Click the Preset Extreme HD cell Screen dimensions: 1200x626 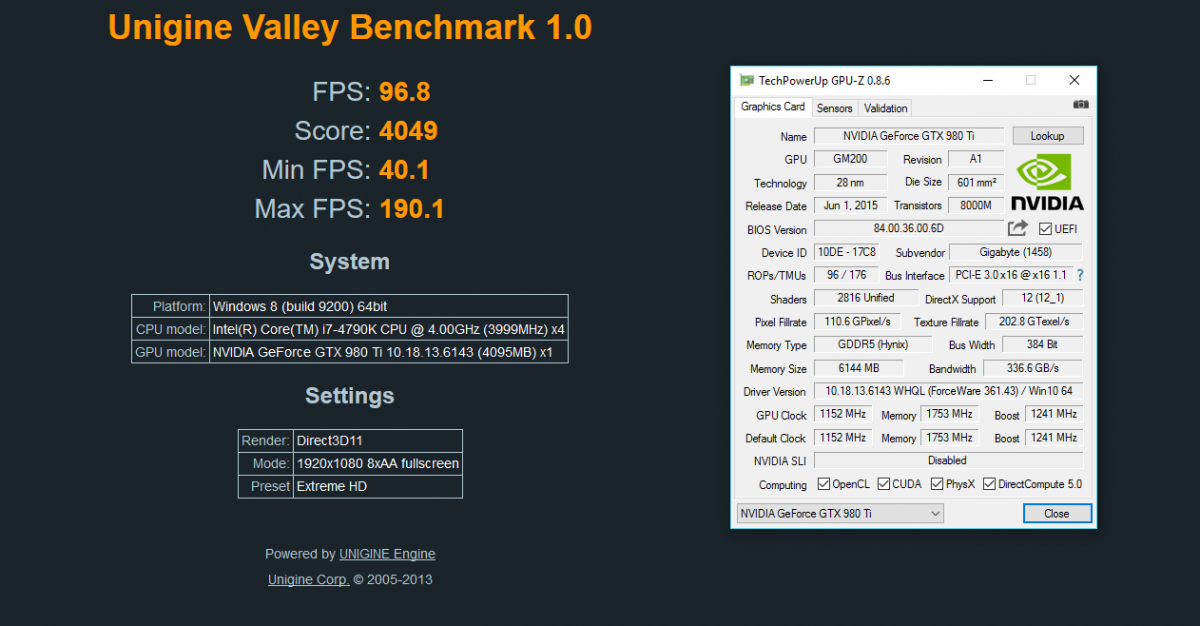tap(378, 487)
